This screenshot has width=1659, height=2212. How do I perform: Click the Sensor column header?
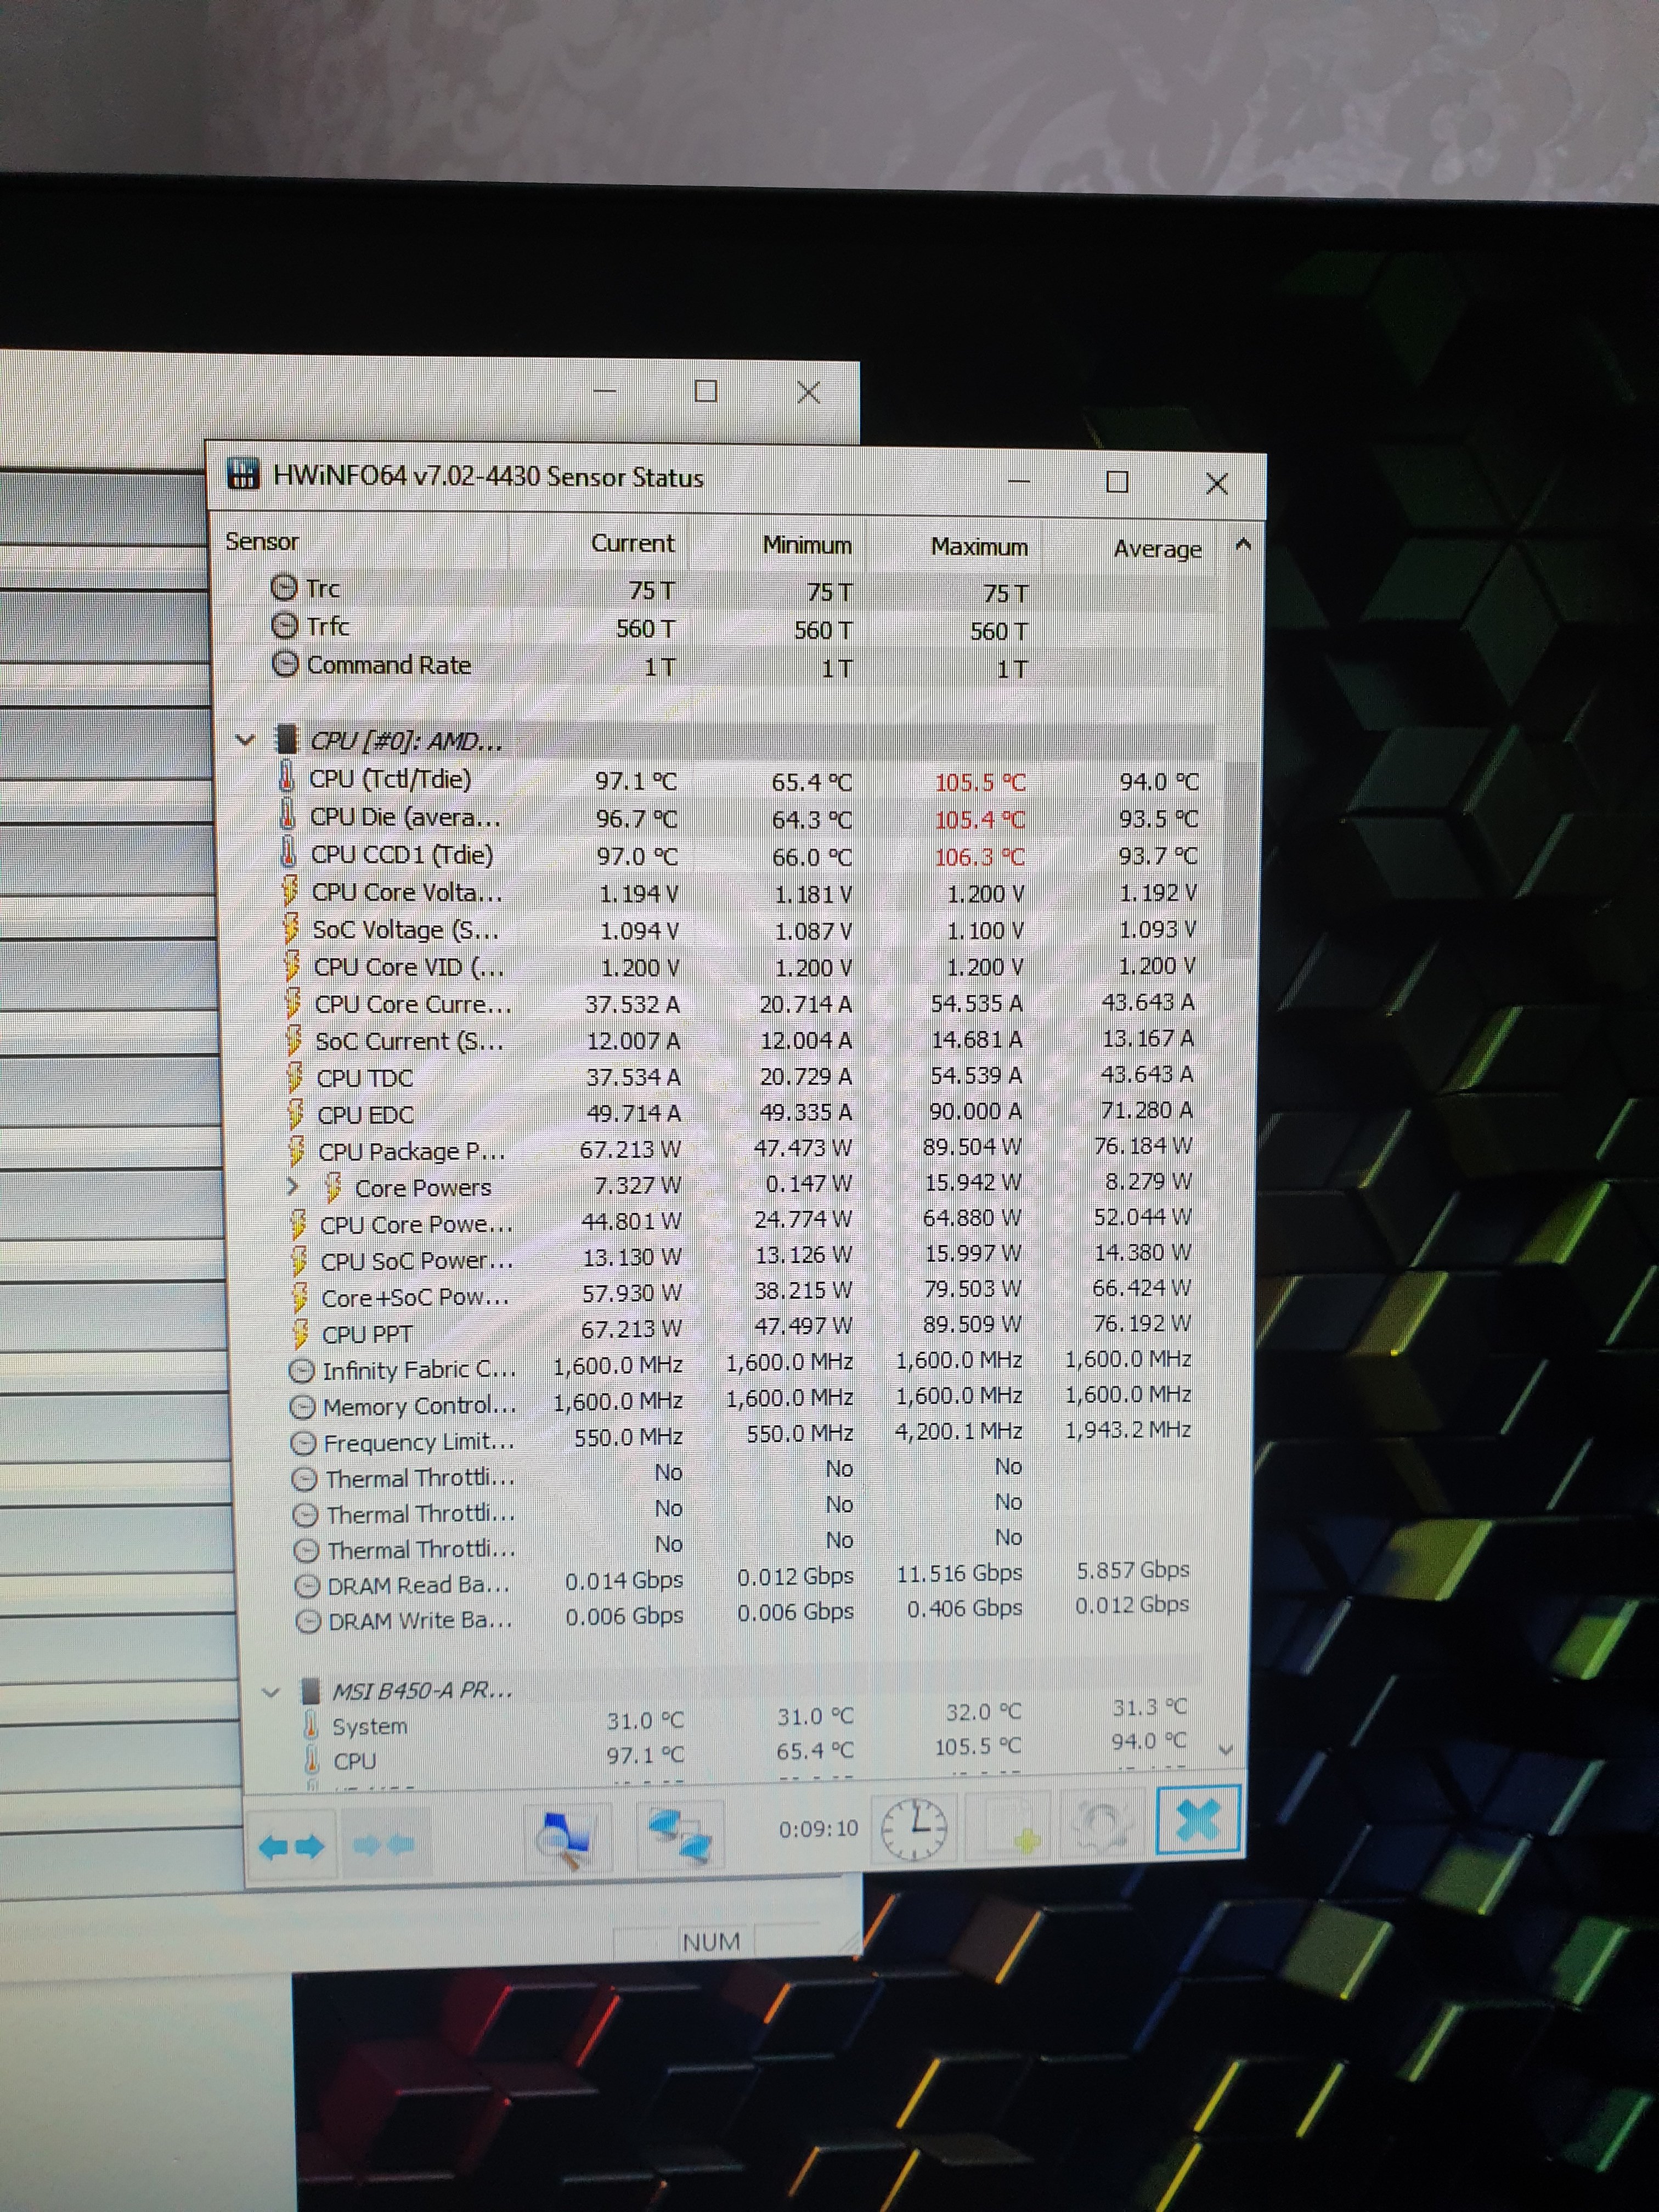tap(262, 541)
